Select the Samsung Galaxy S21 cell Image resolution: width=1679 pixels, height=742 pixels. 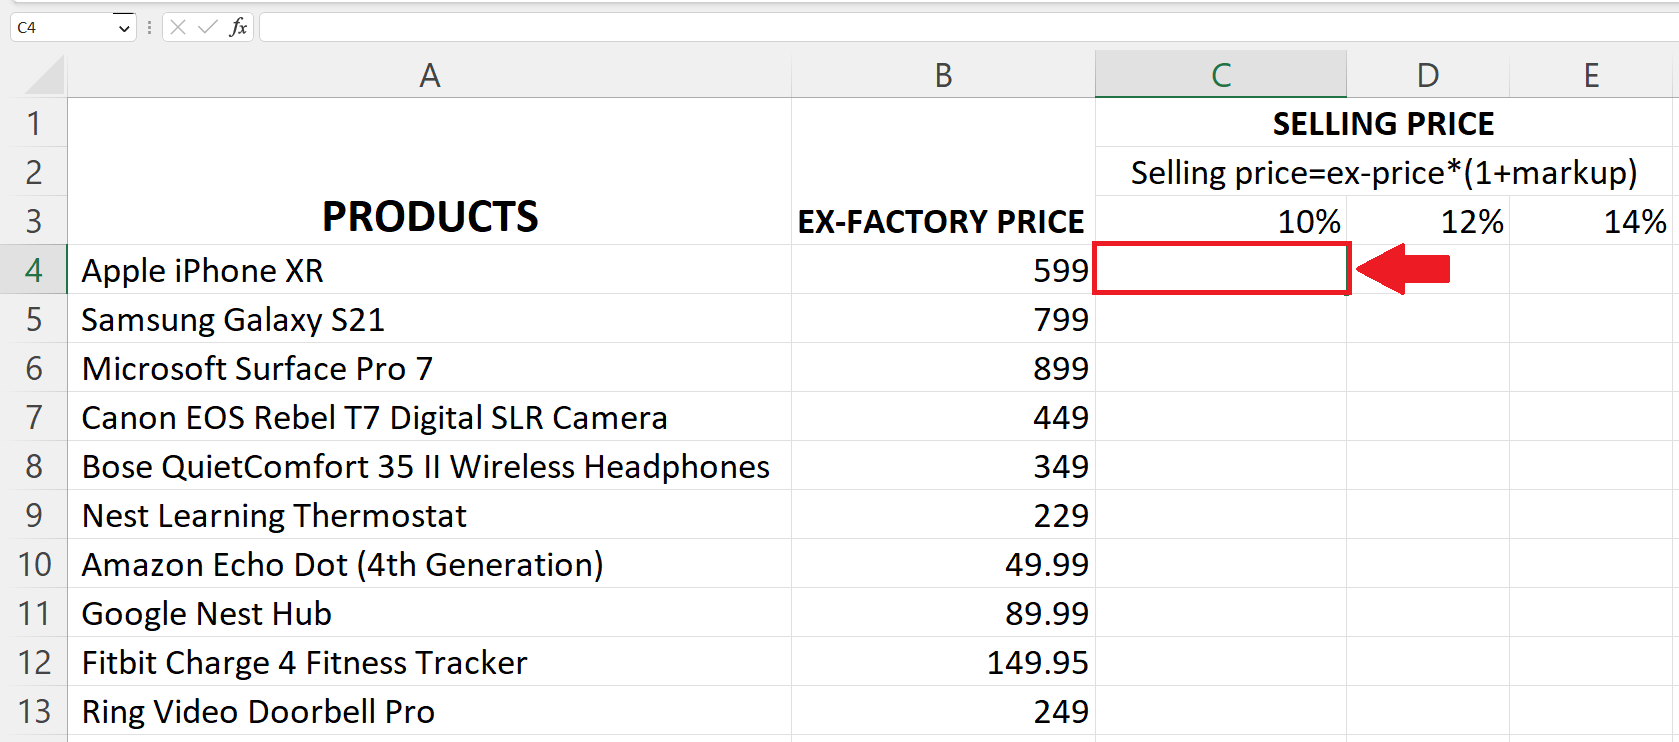(x=429, y=319)
